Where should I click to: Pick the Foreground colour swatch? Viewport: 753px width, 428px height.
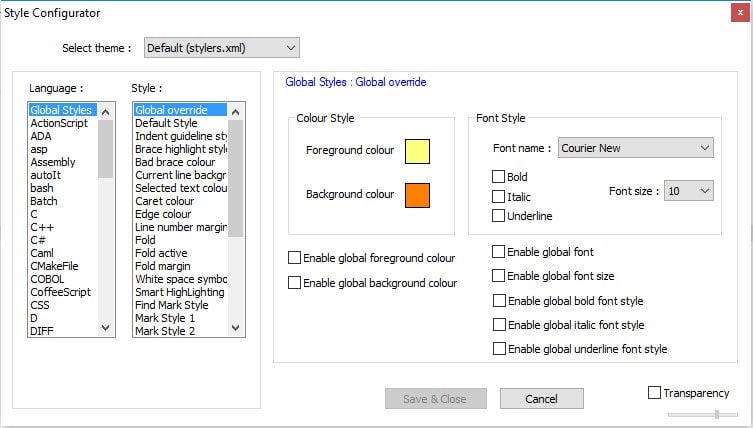[x=417, y=151]
